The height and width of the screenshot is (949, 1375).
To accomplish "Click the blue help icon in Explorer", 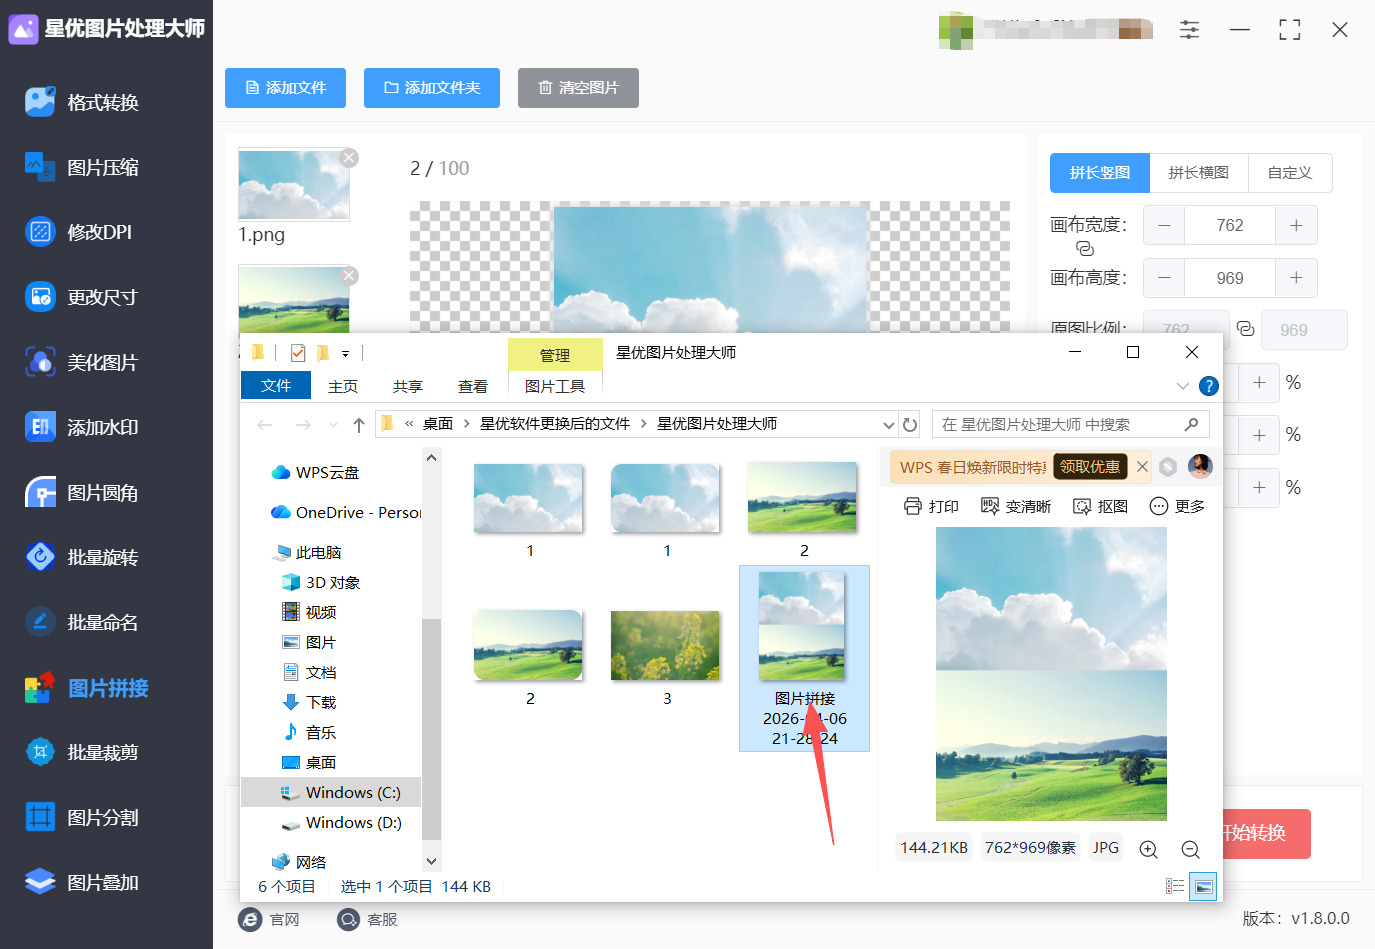I will (1209, 386).
